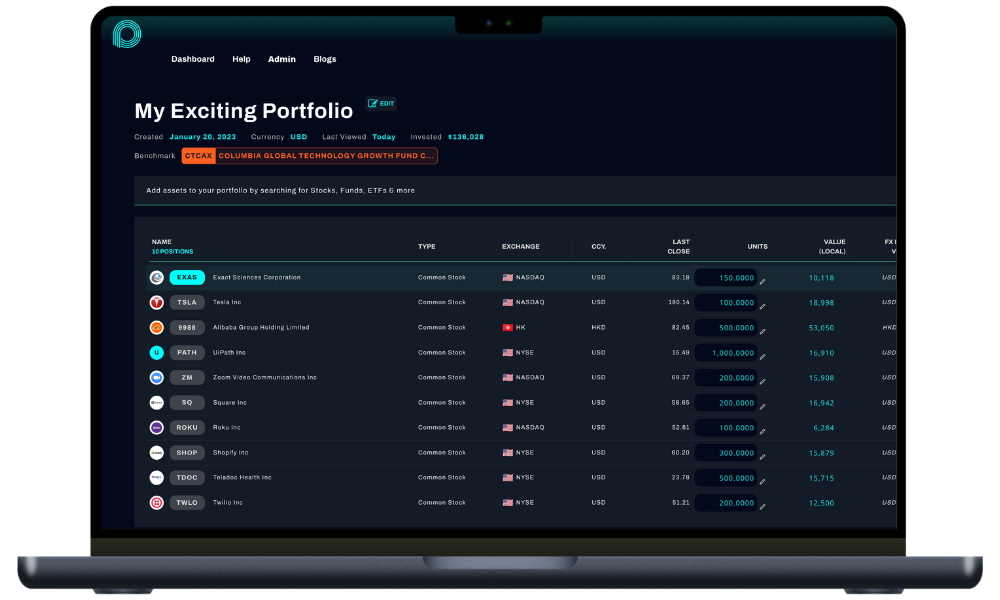Click the US flag in Tesla row

point(508,302)
